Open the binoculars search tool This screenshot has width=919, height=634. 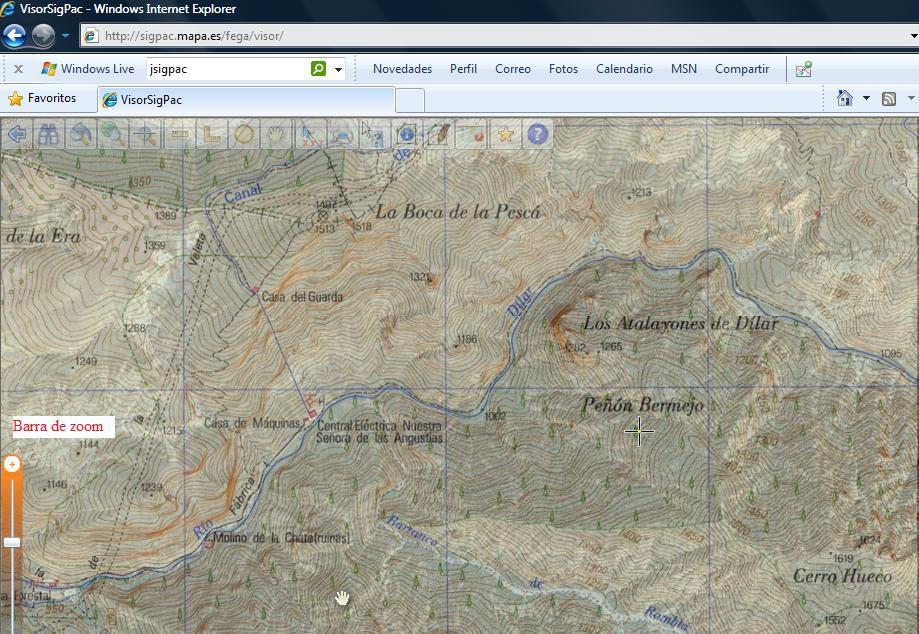[x=48, y=133]
